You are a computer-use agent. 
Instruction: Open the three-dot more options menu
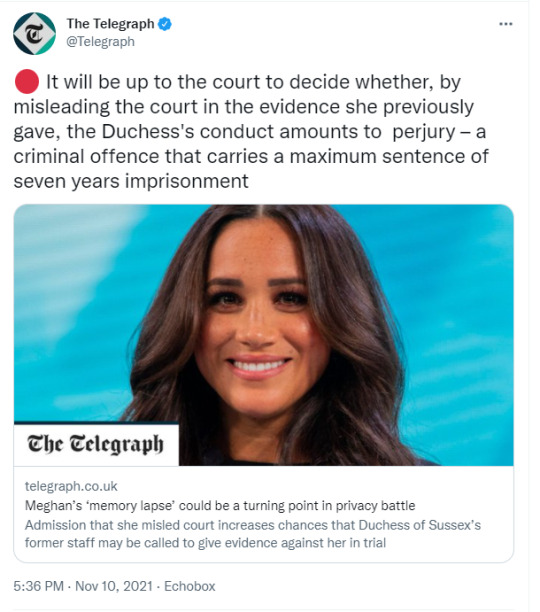click(506, 24)
